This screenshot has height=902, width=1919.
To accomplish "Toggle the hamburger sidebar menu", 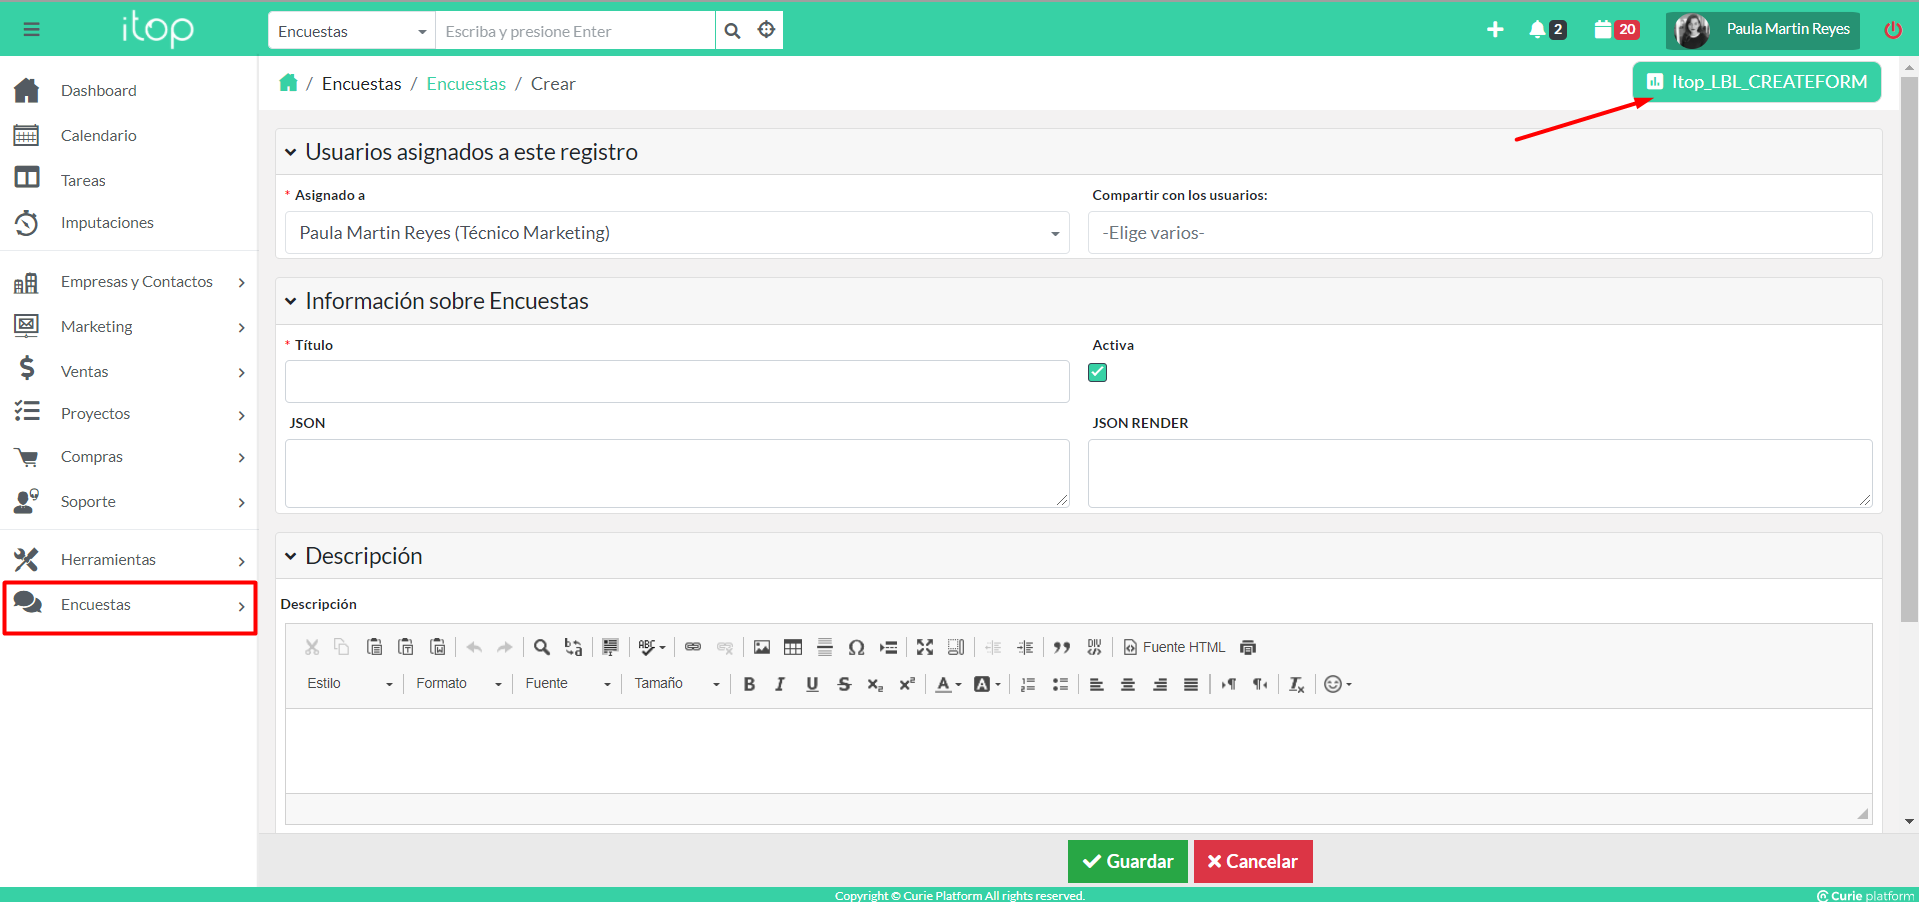I will click(x=32, y=30).
